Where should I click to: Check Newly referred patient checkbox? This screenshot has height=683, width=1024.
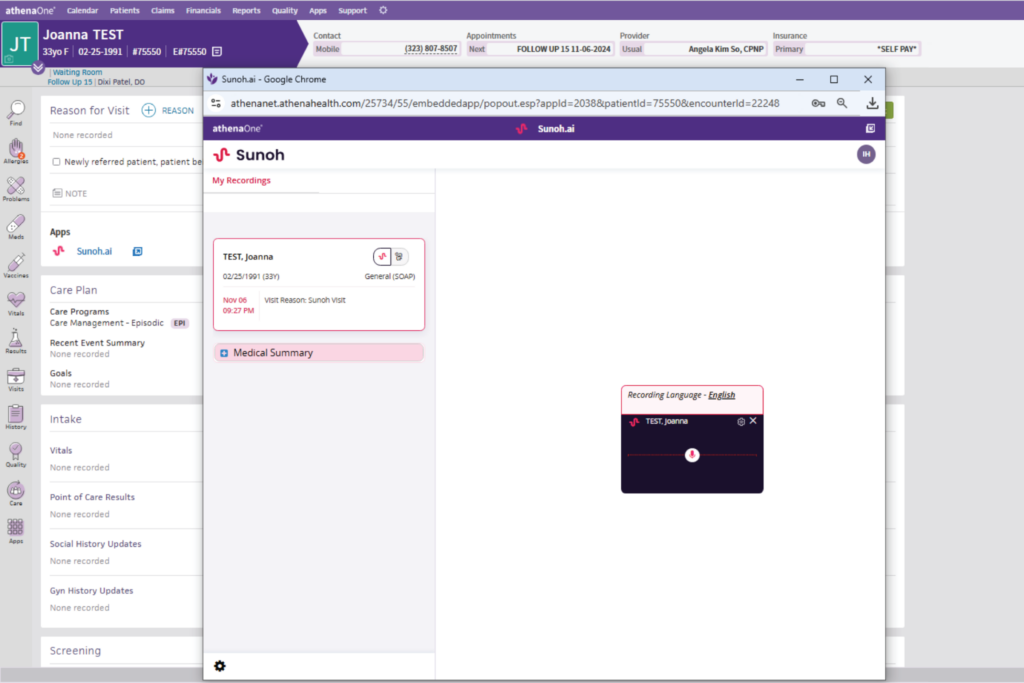(56, 162)
